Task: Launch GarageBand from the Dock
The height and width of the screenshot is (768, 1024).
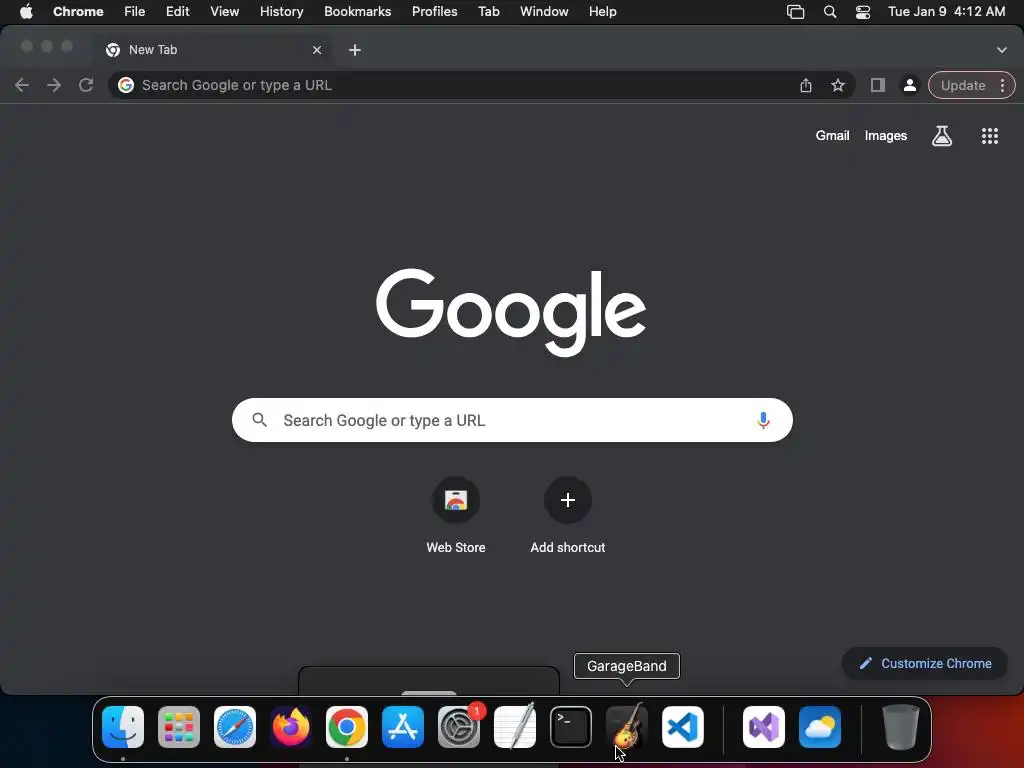Action: pyautogui.click(x=627, y=727)
